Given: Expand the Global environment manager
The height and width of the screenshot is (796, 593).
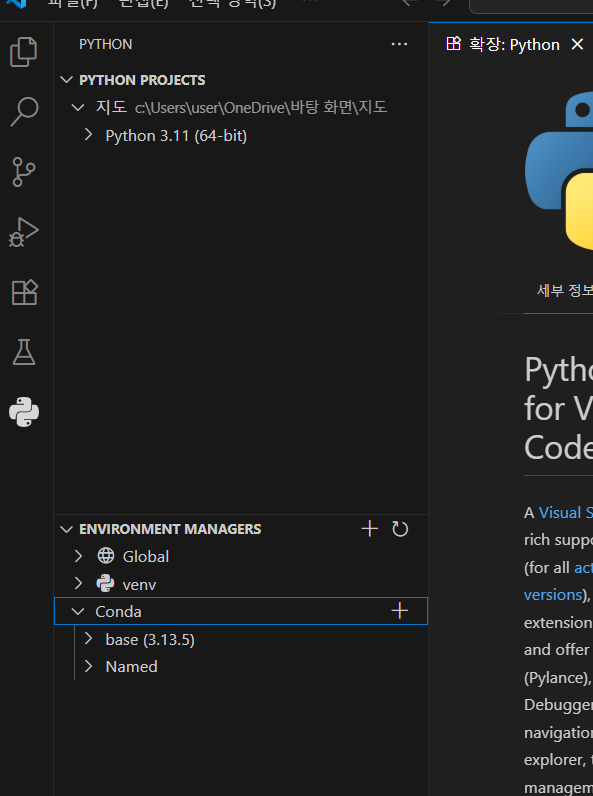Looking at the screenshot, I should (78, 556).
